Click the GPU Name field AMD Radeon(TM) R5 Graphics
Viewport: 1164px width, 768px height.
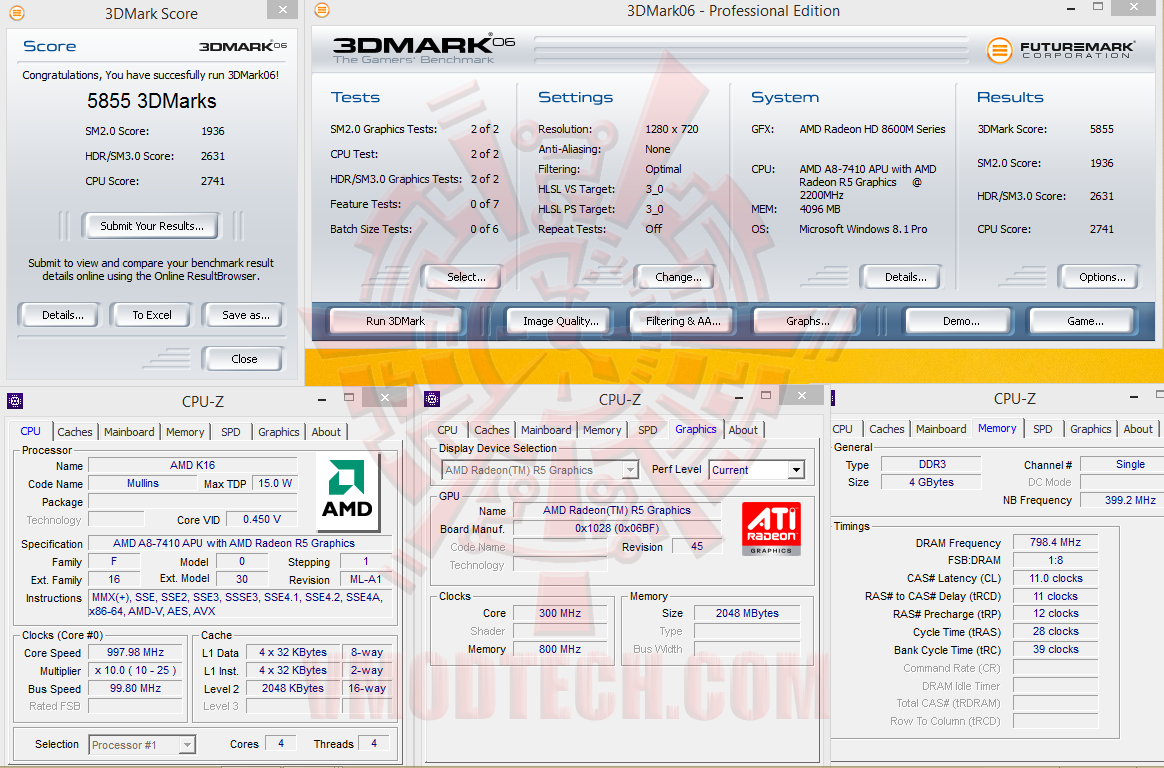point(617,511)
